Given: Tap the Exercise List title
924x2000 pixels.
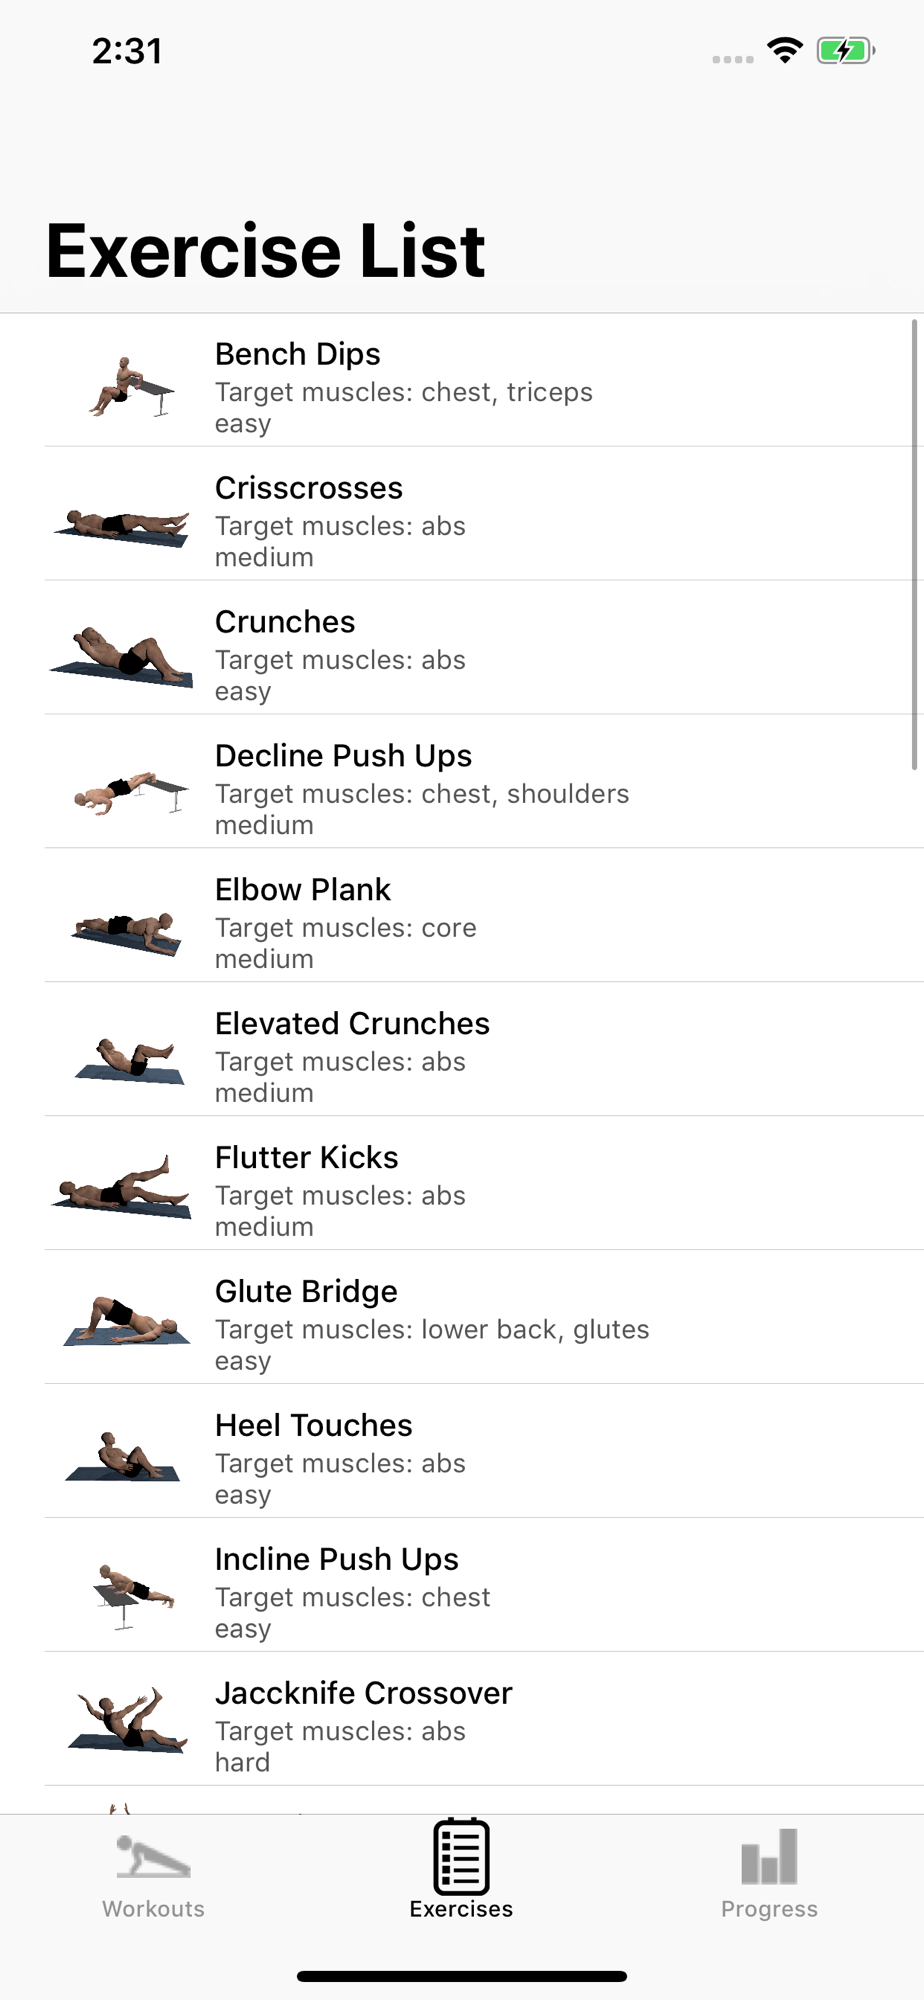Looking at the screenshot, I should coord(265,250).
